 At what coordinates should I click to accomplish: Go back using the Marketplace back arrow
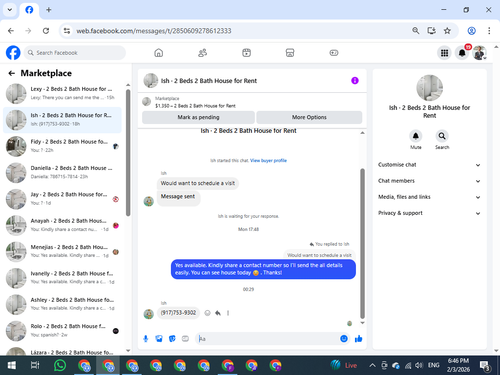12,73
